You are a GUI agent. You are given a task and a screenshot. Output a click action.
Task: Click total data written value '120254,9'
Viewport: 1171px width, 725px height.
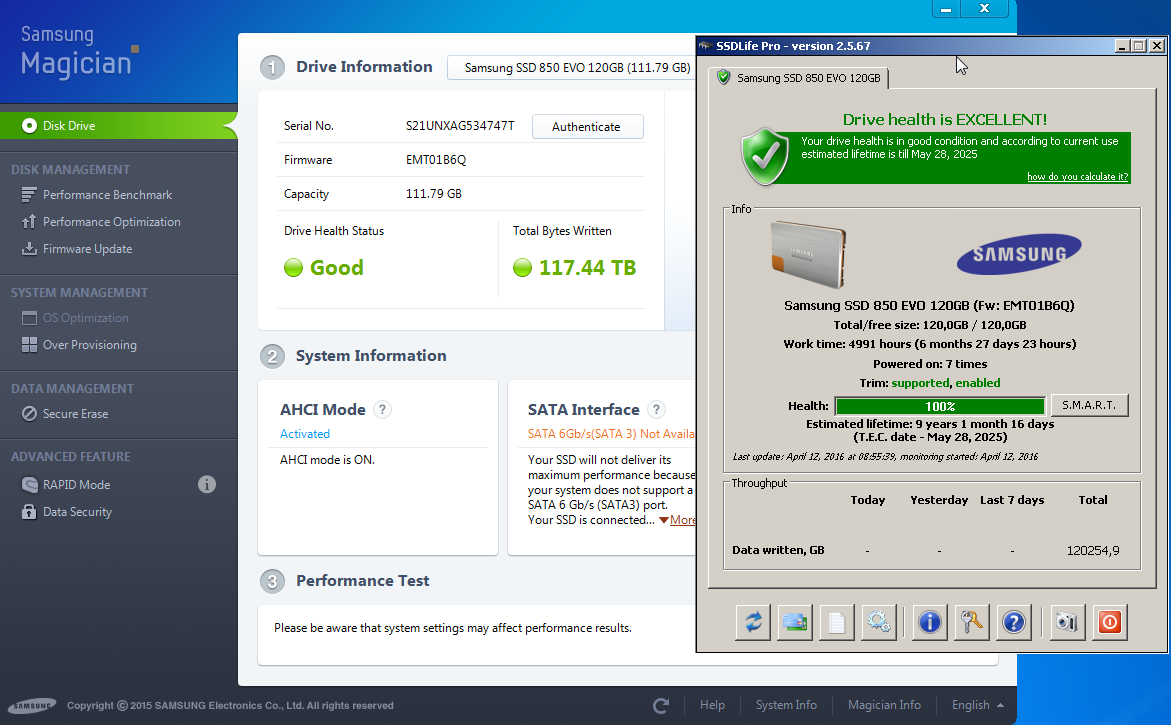coord(1093,550)
